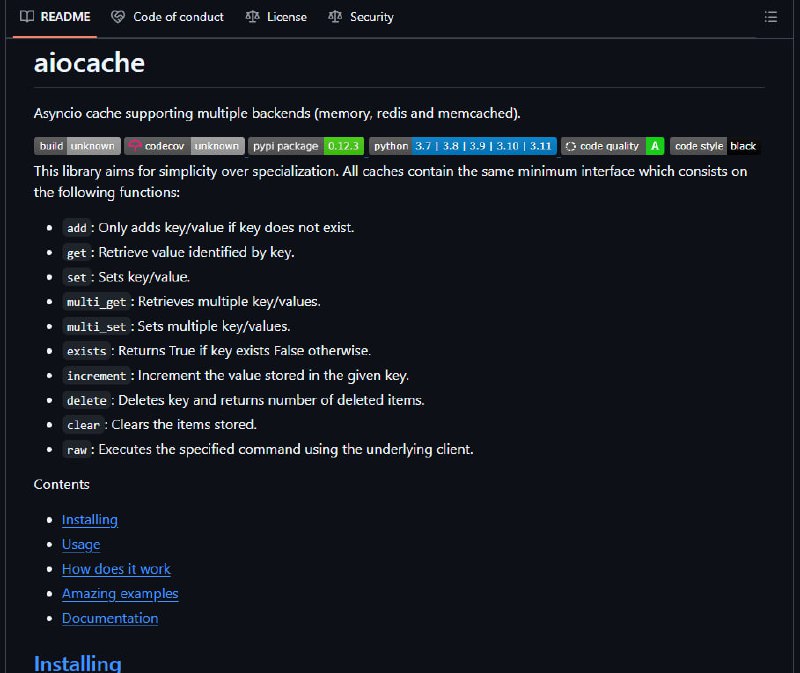
Task: Click 'Sets key/value.' description text
Action: pos(144,277)
